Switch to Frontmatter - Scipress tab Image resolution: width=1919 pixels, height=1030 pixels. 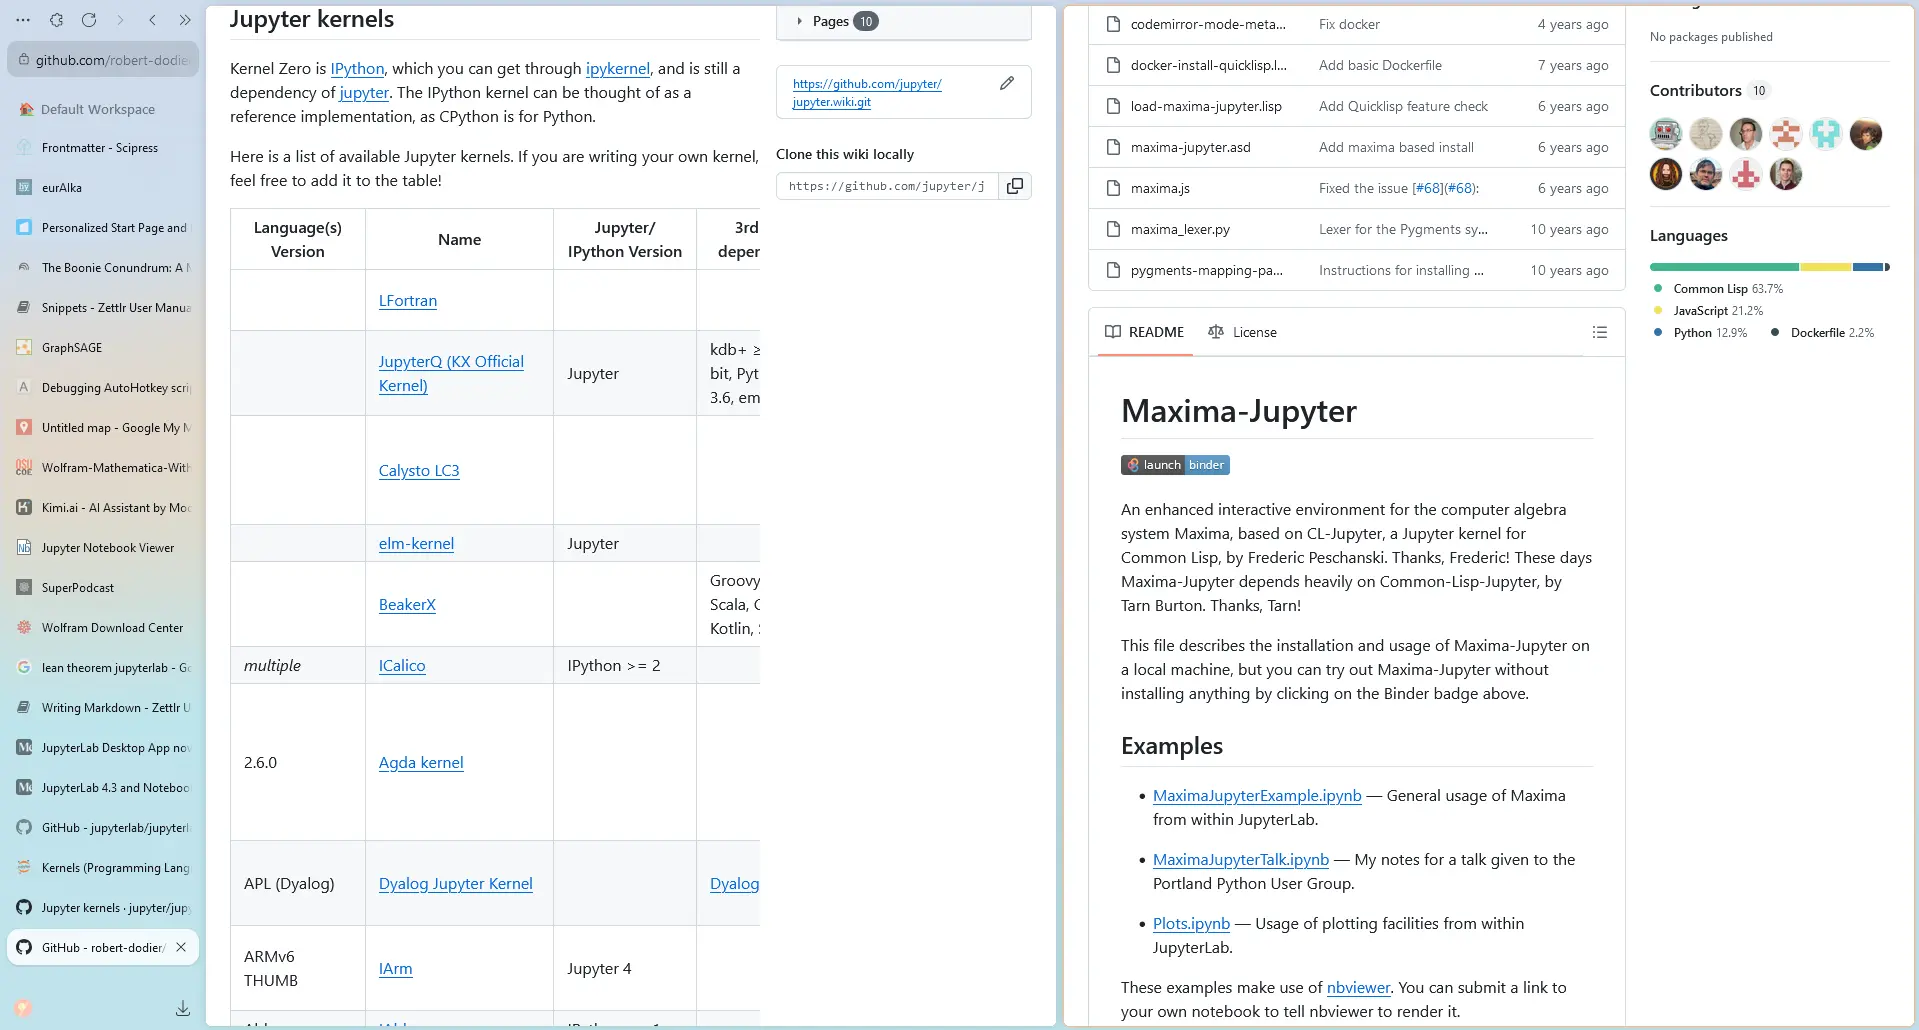103,148
